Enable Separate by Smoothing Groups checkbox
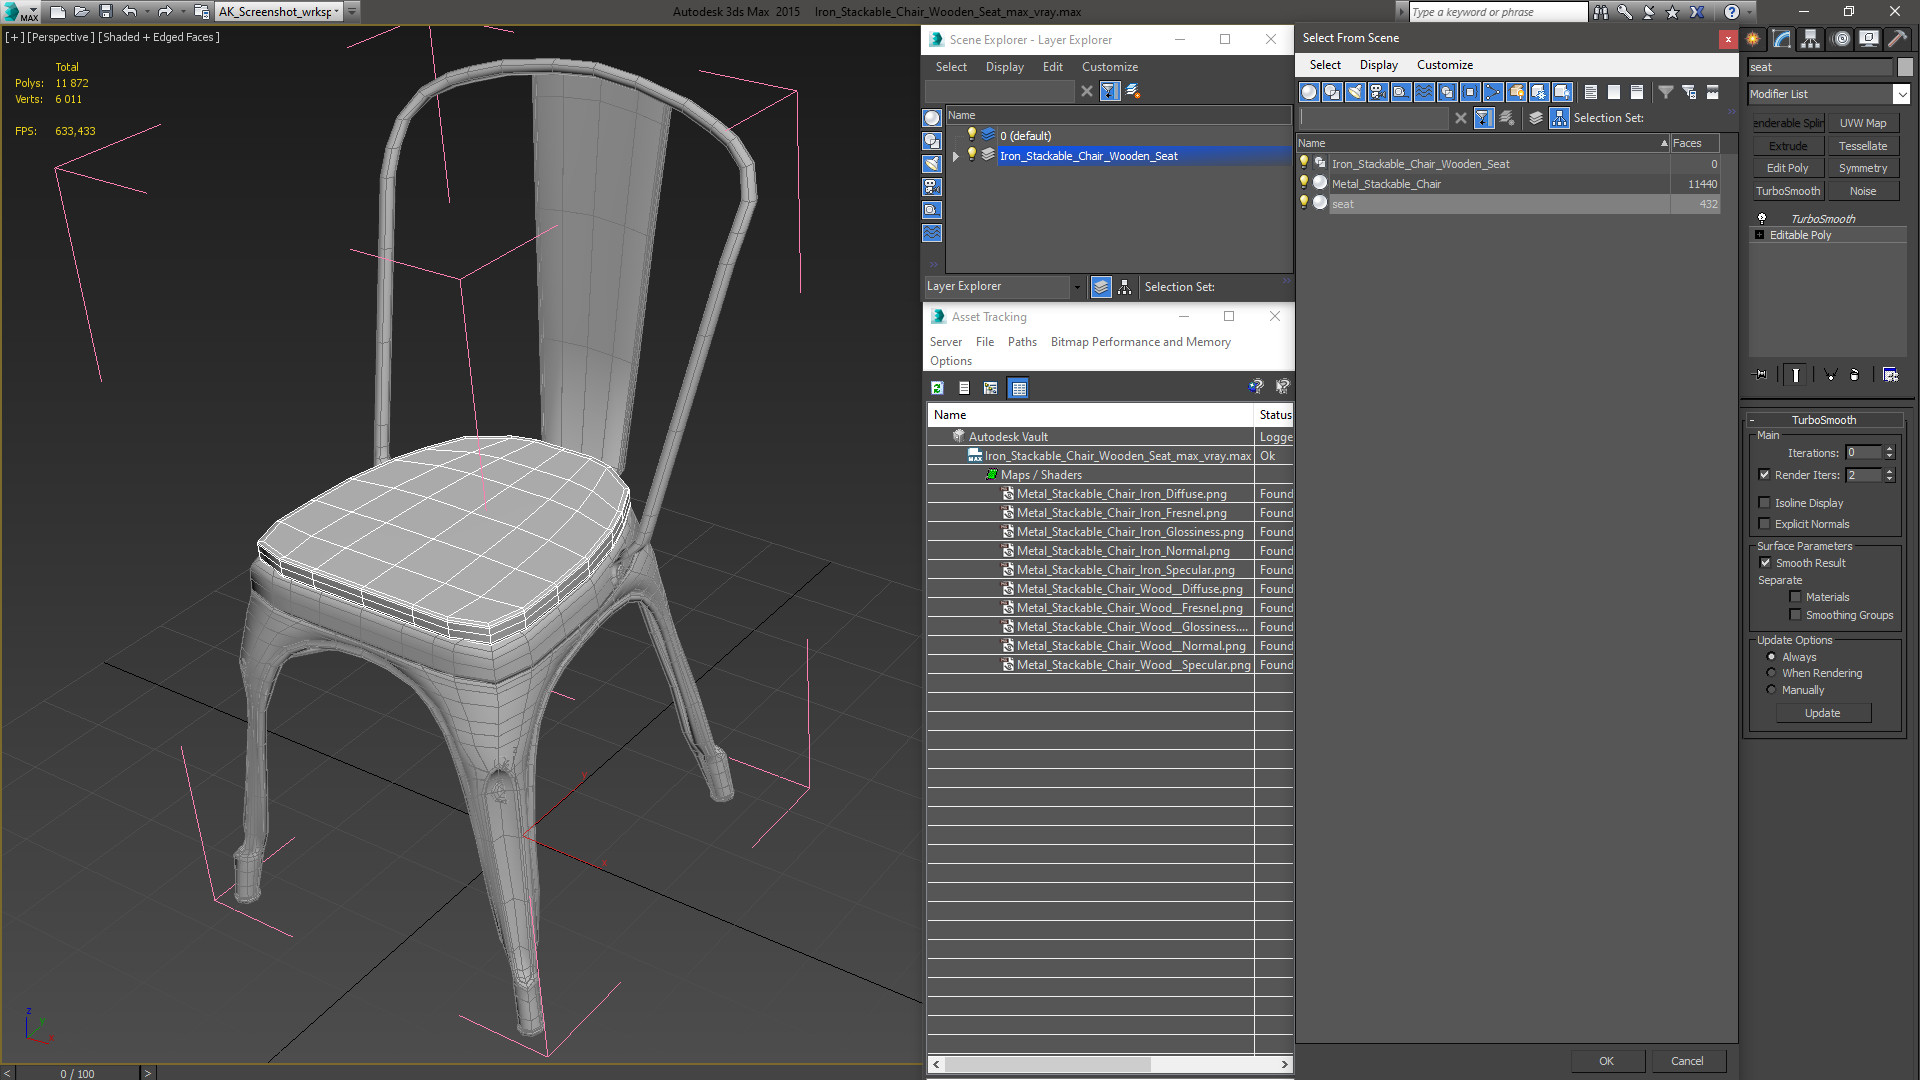The height and width of the screenshot is (1080, 1920). click(1795, 615)
